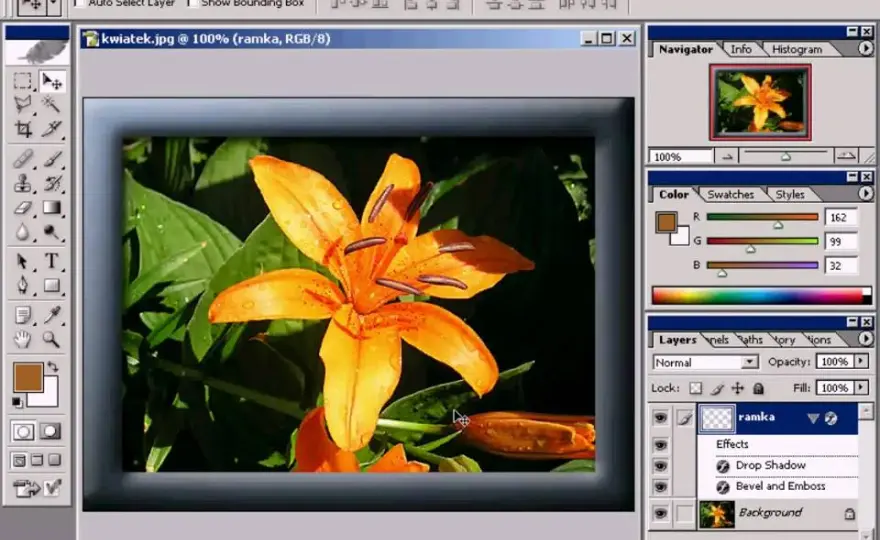Open the tool preset picker arrow

53,6
